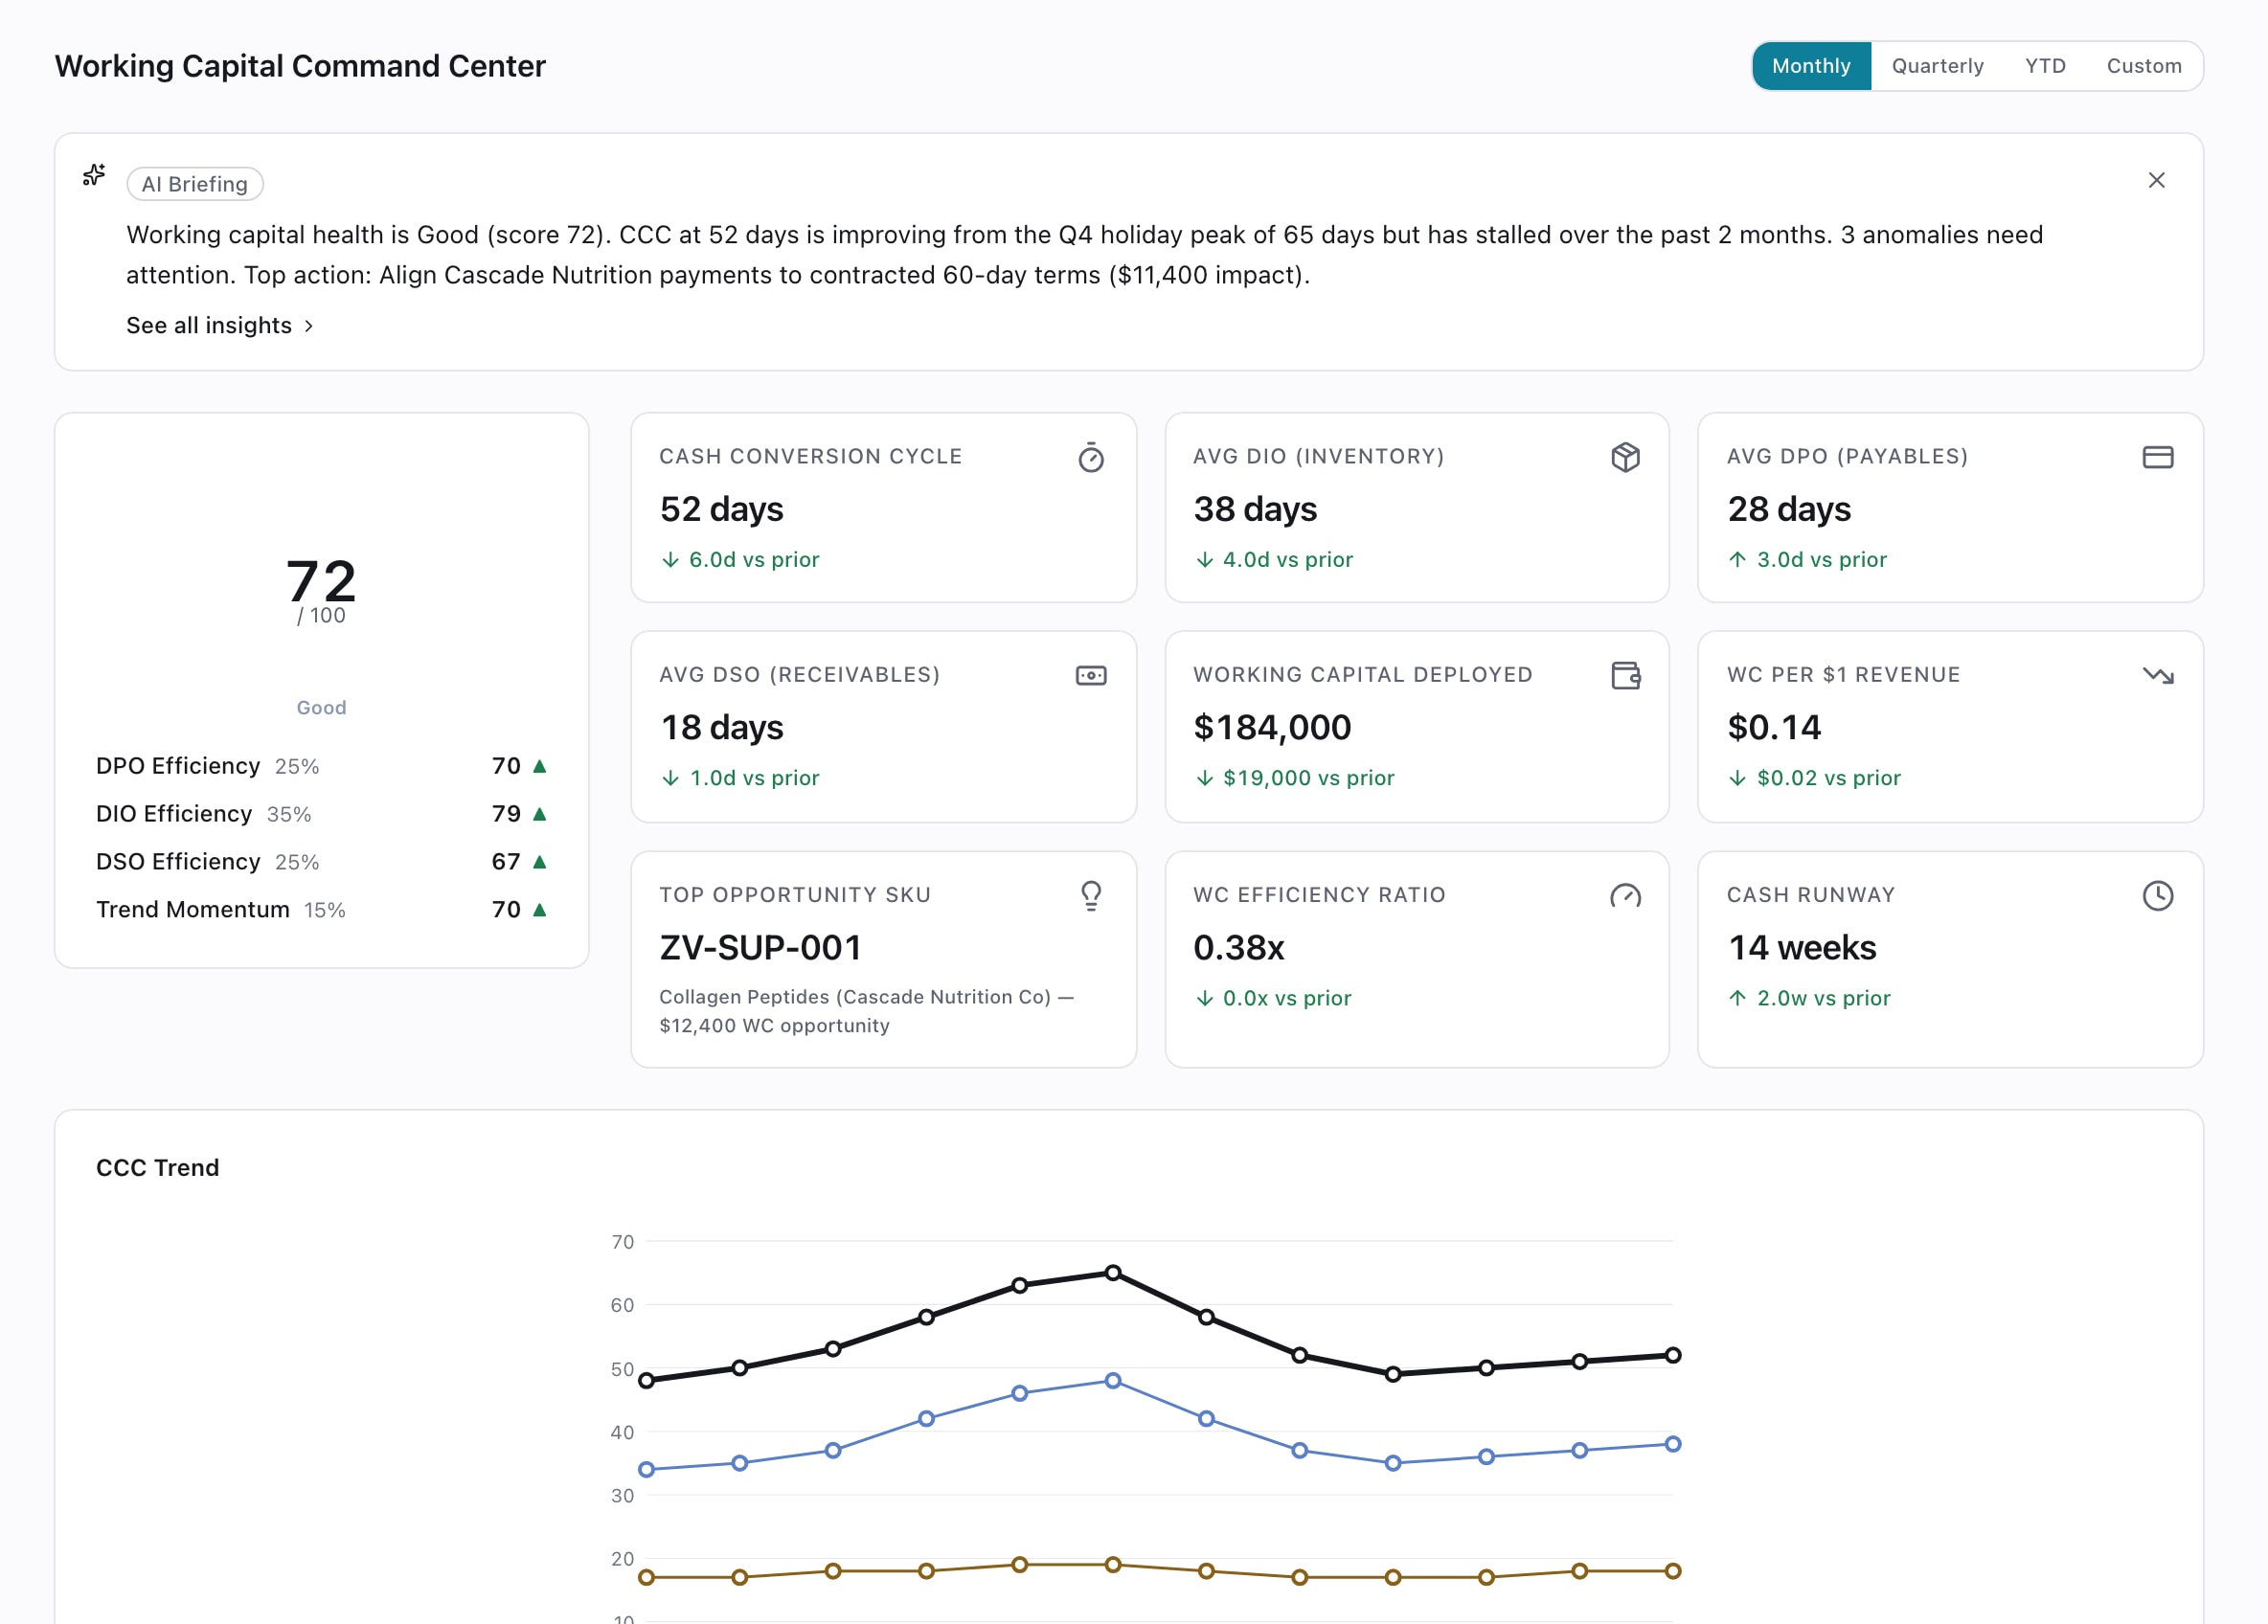Open the See all insights link

coord(220,326)
